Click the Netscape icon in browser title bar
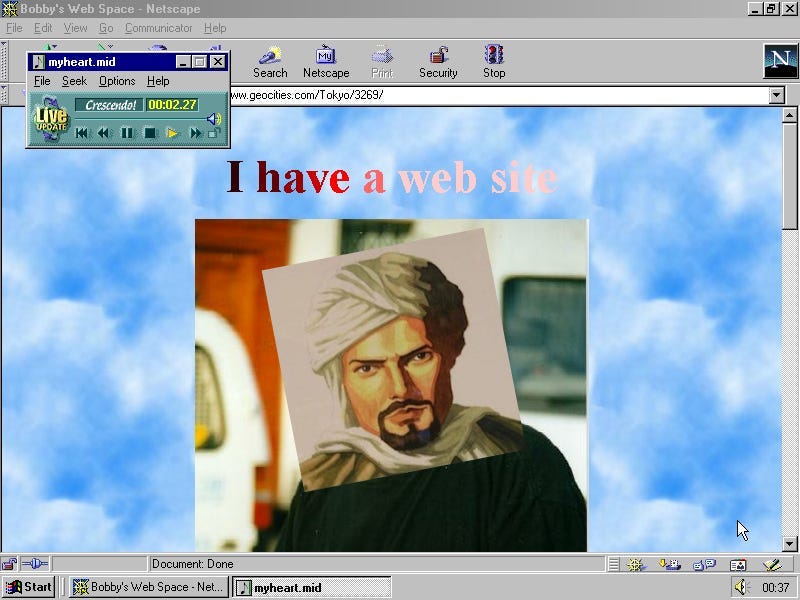The height and width of the screenshot is (600, 800). [x=9, y=9]
